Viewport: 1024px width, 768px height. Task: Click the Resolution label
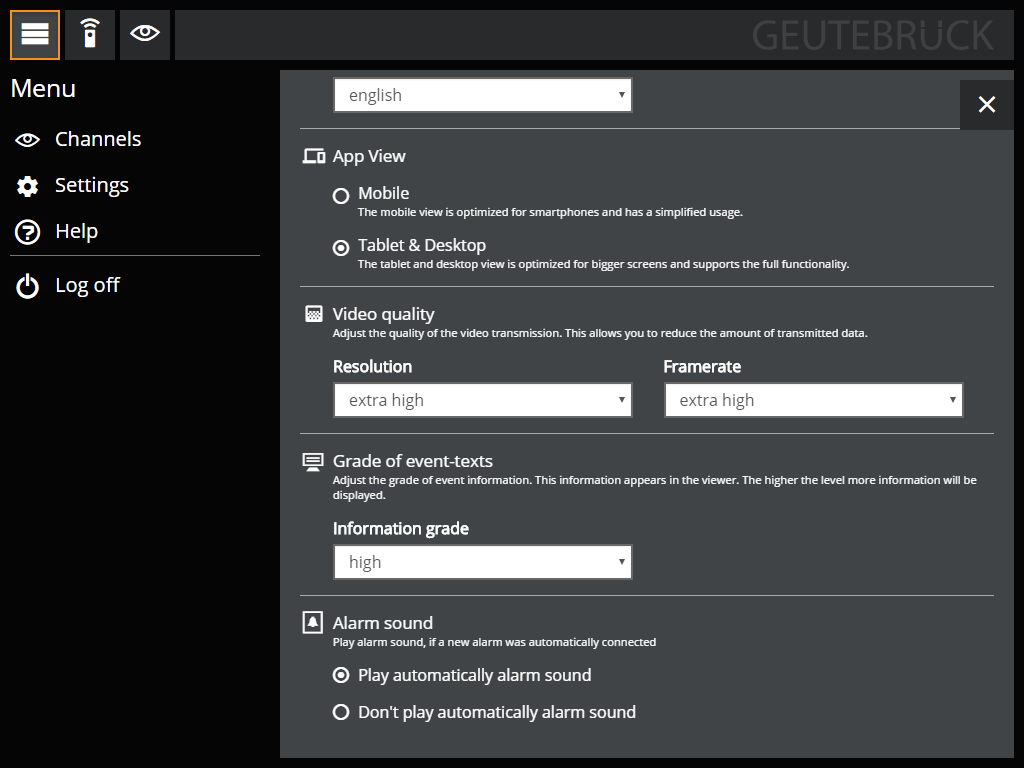pos(372,366)
